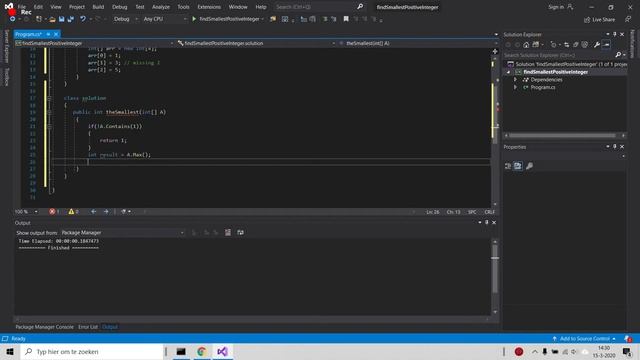640x360 pixels.
Task: Open the Analyze menu
Action: (x=161, y=7)
